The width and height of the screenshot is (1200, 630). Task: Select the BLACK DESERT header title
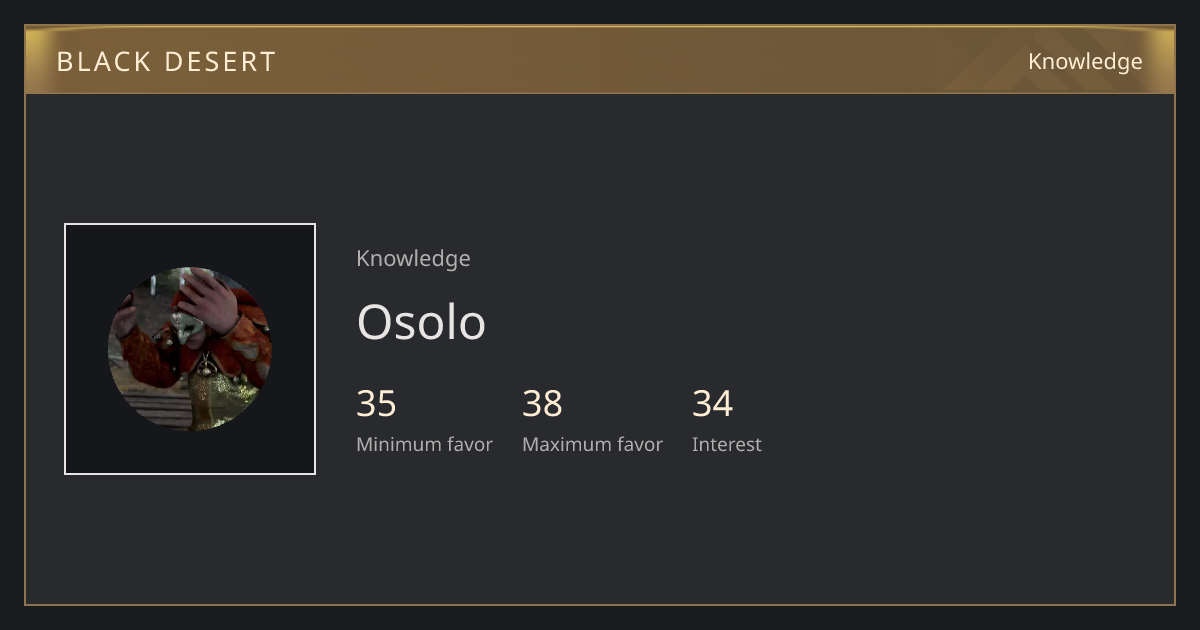point(166,62)
